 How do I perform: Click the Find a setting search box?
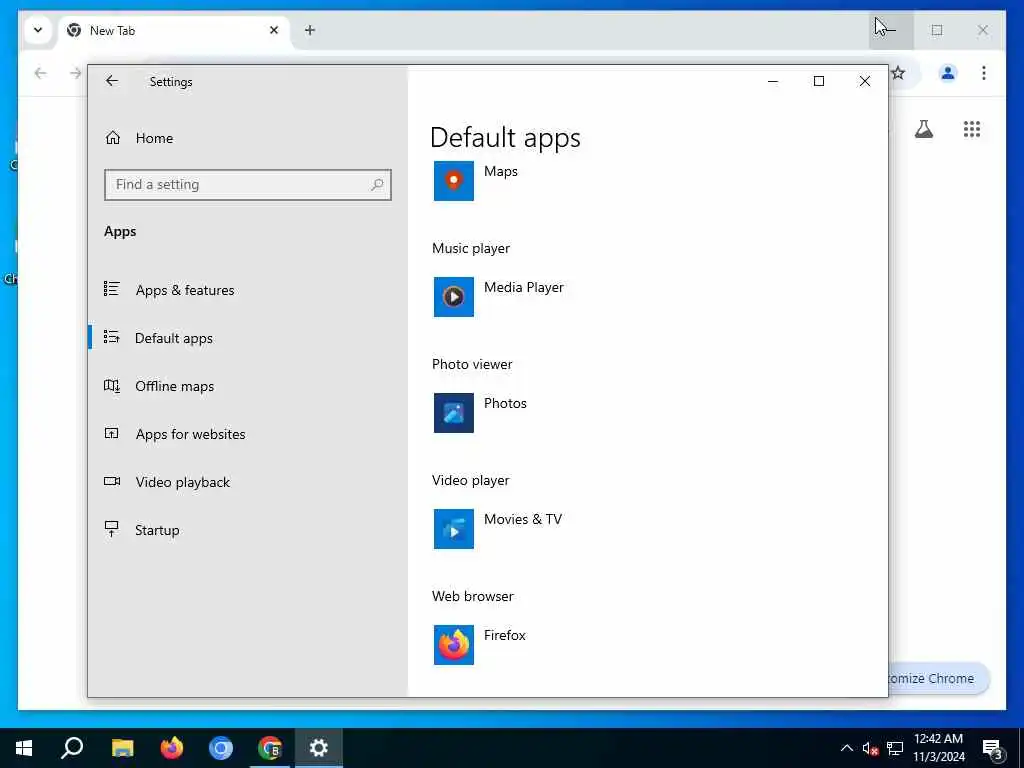click(x=248, y=185)
